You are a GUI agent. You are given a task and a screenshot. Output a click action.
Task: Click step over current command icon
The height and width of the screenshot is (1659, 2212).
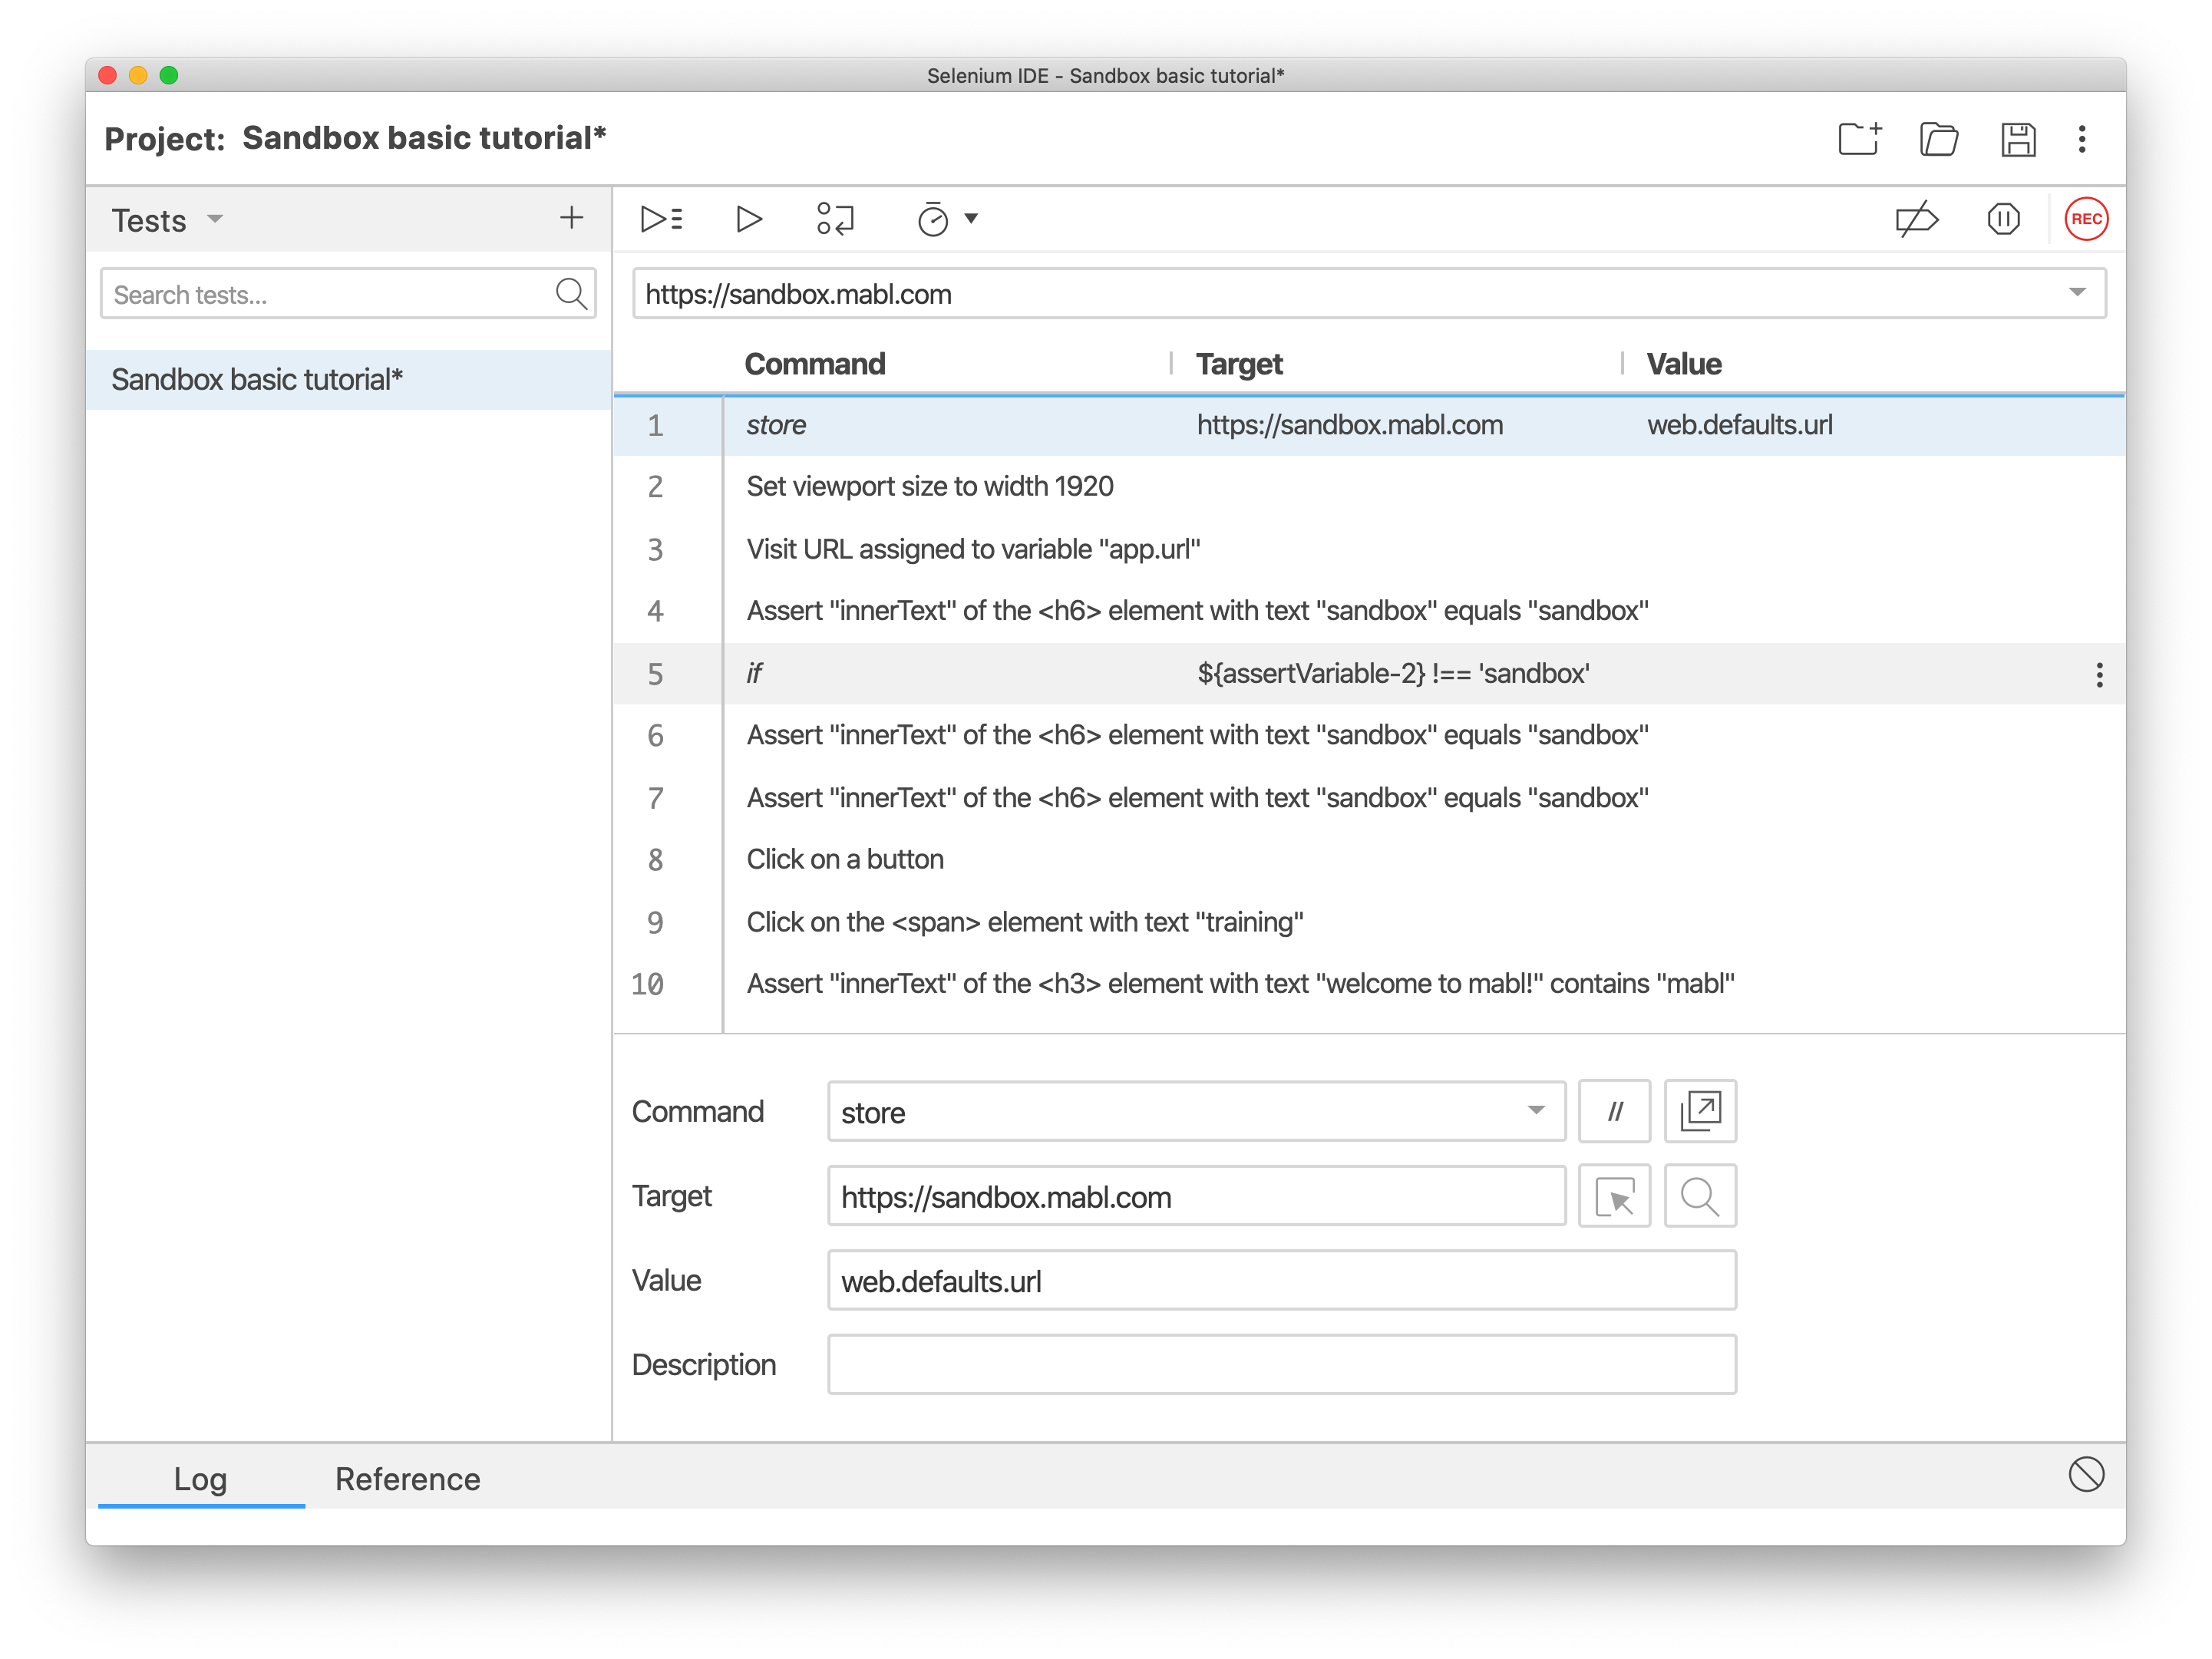(835, 218)
